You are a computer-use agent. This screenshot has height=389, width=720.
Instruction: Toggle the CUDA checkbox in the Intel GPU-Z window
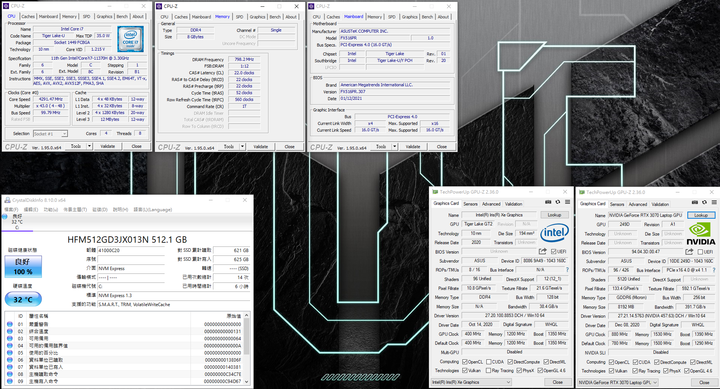489,361
